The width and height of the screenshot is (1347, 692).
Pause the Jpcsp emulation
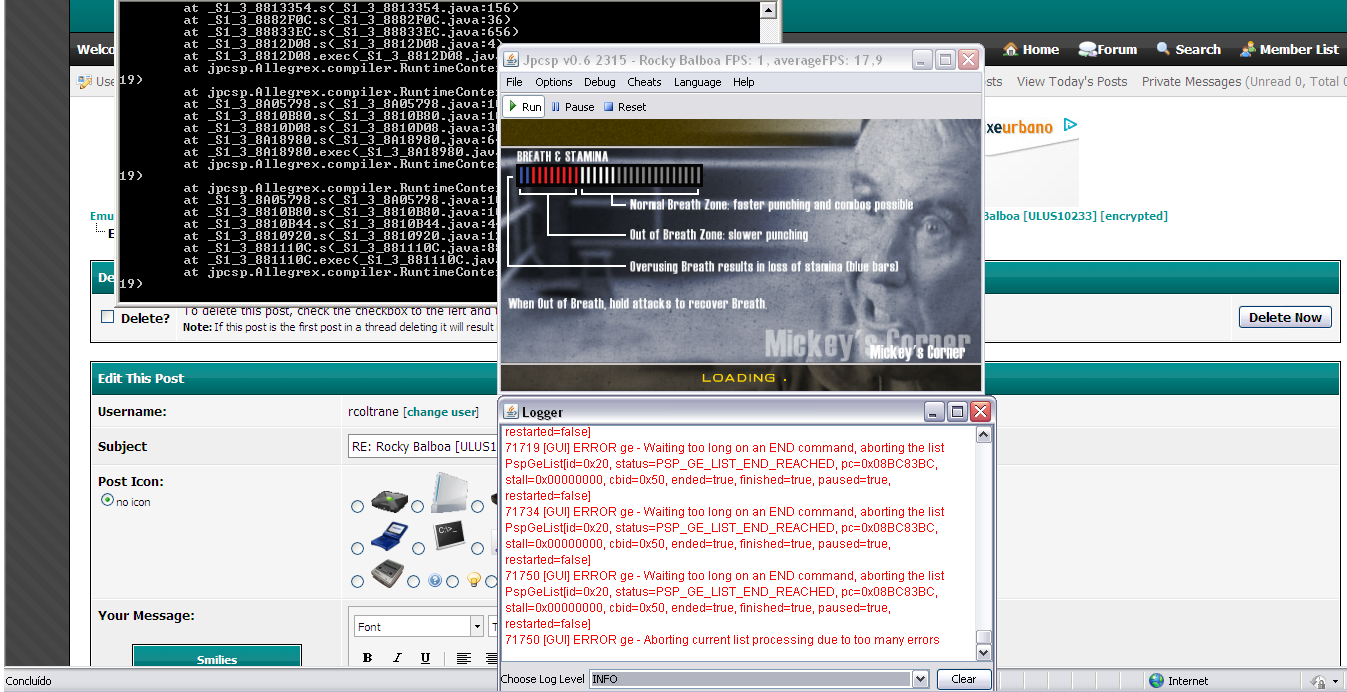(x=572, y=107)
